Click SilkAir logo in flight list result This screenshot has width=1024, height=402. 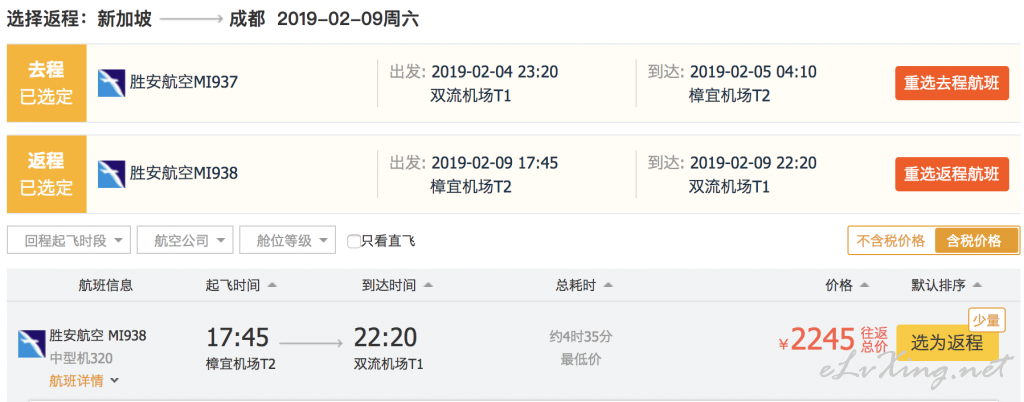coord(31,343)
